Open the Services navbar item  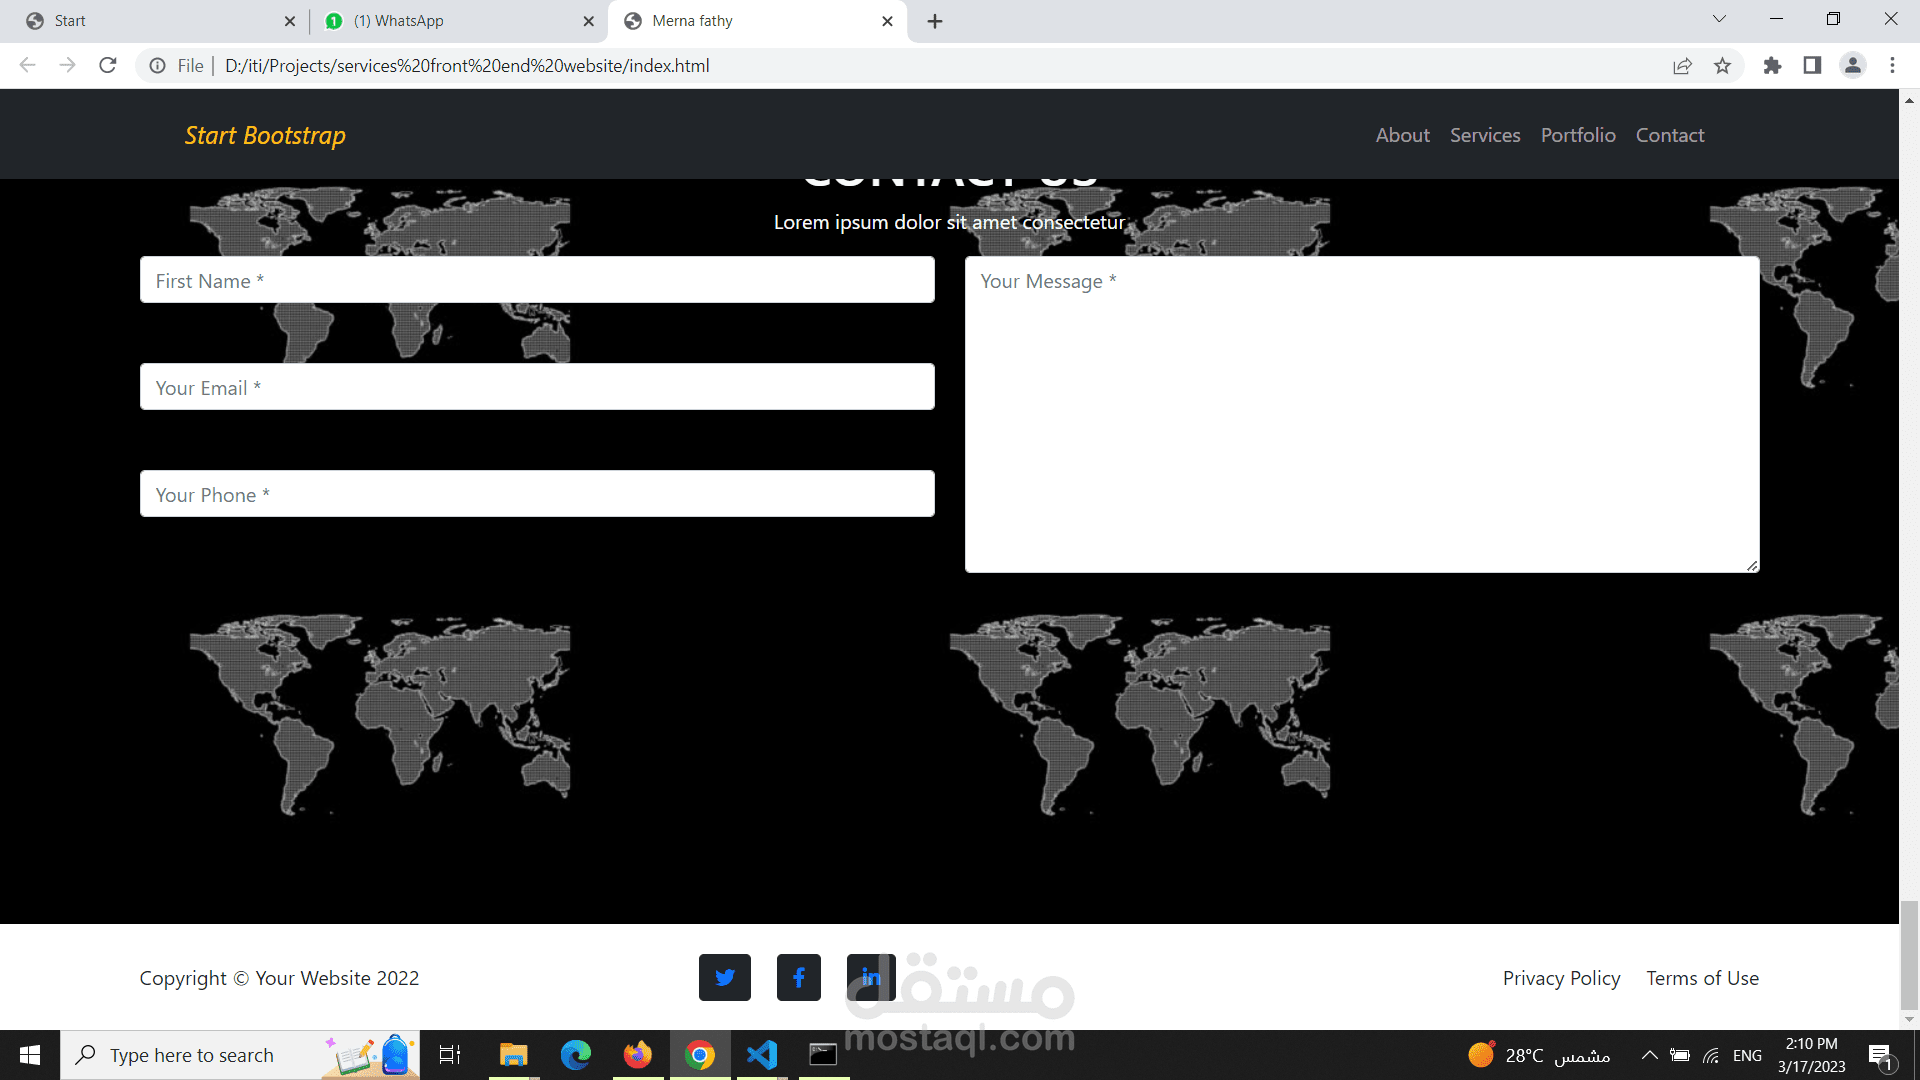pyautogui.click(x=1485, y=135)
